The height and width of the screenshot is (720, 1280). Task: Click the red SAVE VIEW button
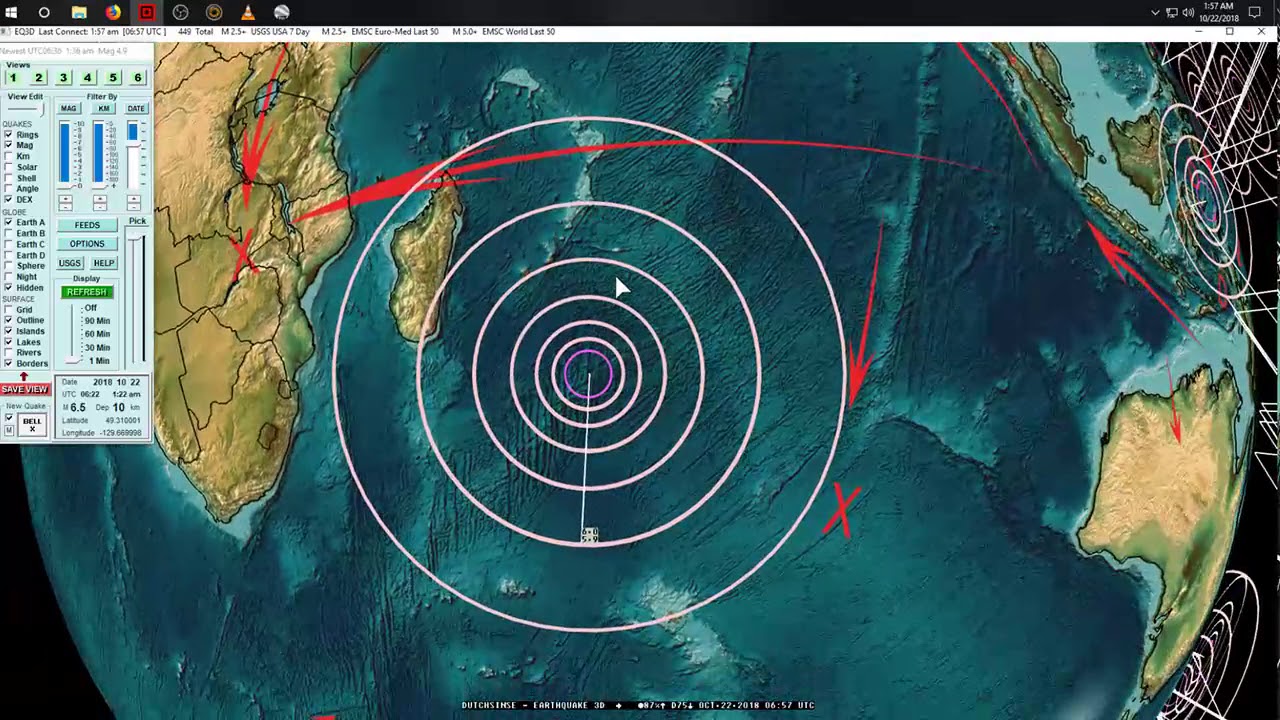tap(24, 389)
